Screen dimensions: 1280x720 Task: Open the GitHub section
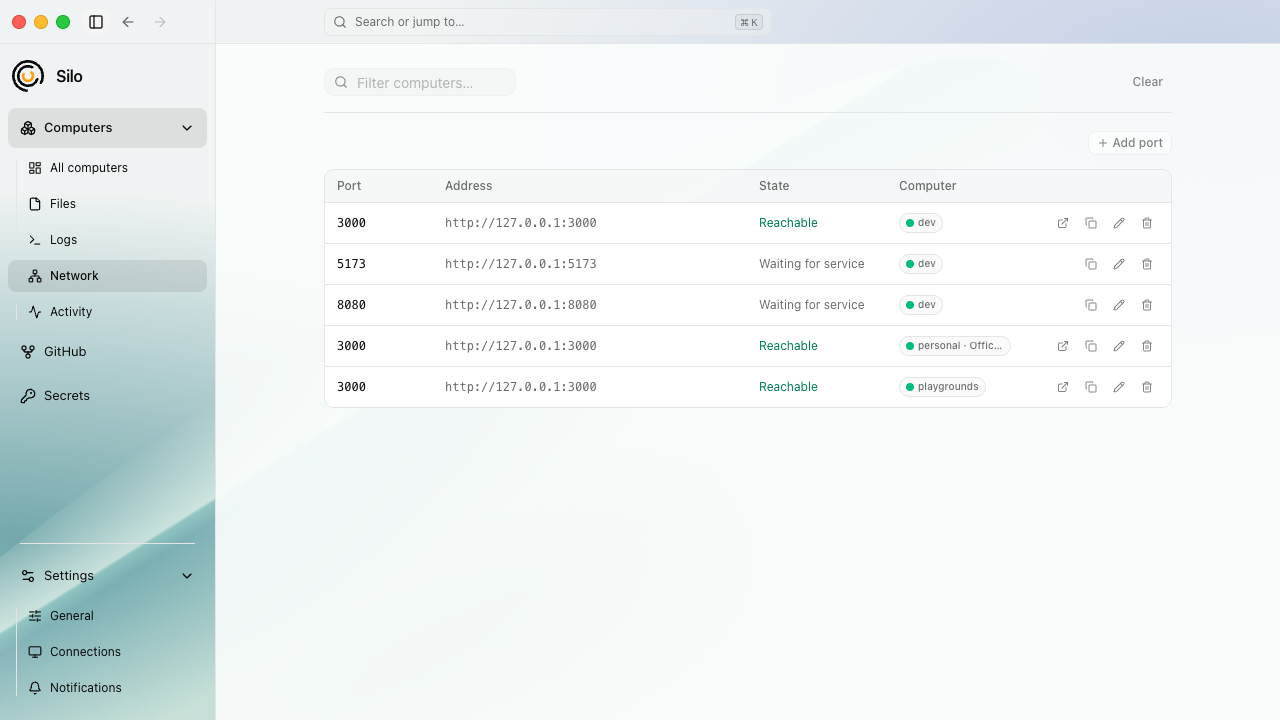pos(107,352)
